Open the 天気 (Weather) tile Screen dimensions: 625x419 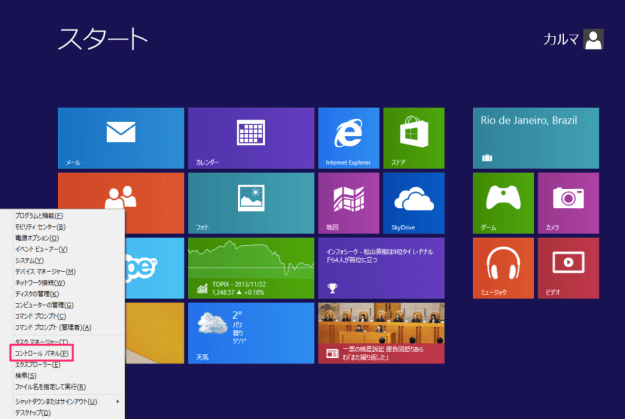coord(251,333)
